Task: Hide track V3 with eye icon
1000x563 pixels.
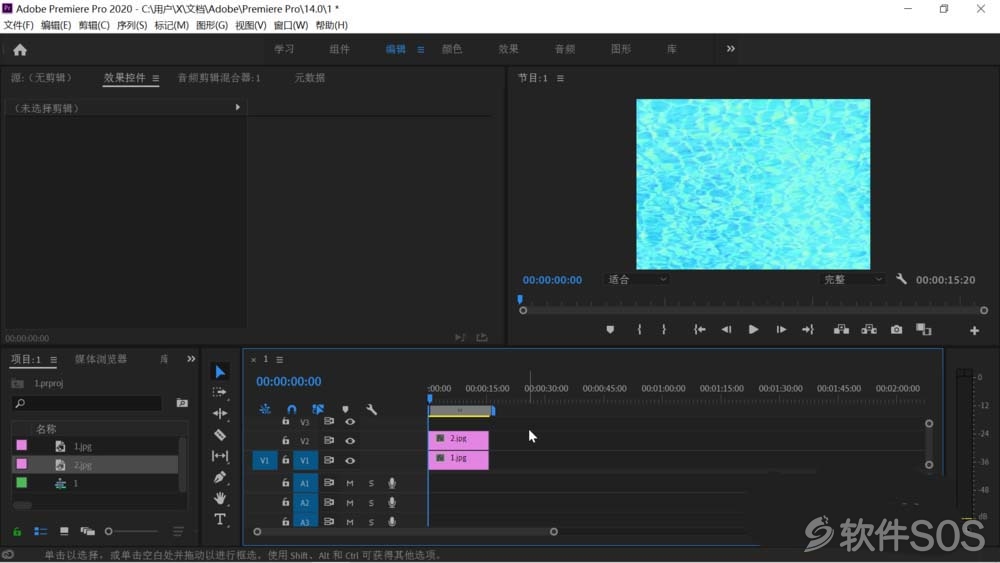Action: pyautogui.click(x=350, y=421)
